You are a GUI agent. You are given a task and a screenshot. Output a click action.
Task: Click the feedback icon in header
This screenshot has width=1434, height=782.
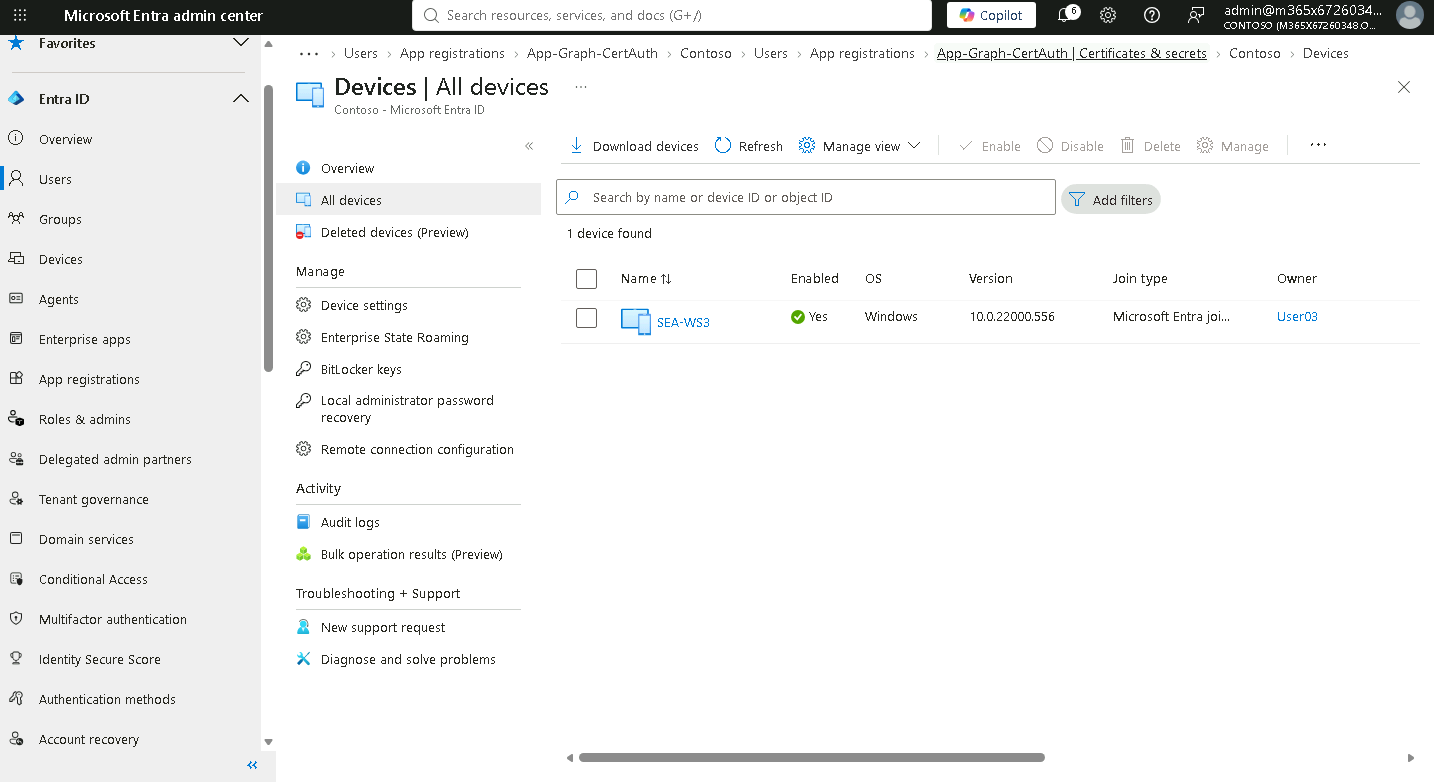(1196, 15)
